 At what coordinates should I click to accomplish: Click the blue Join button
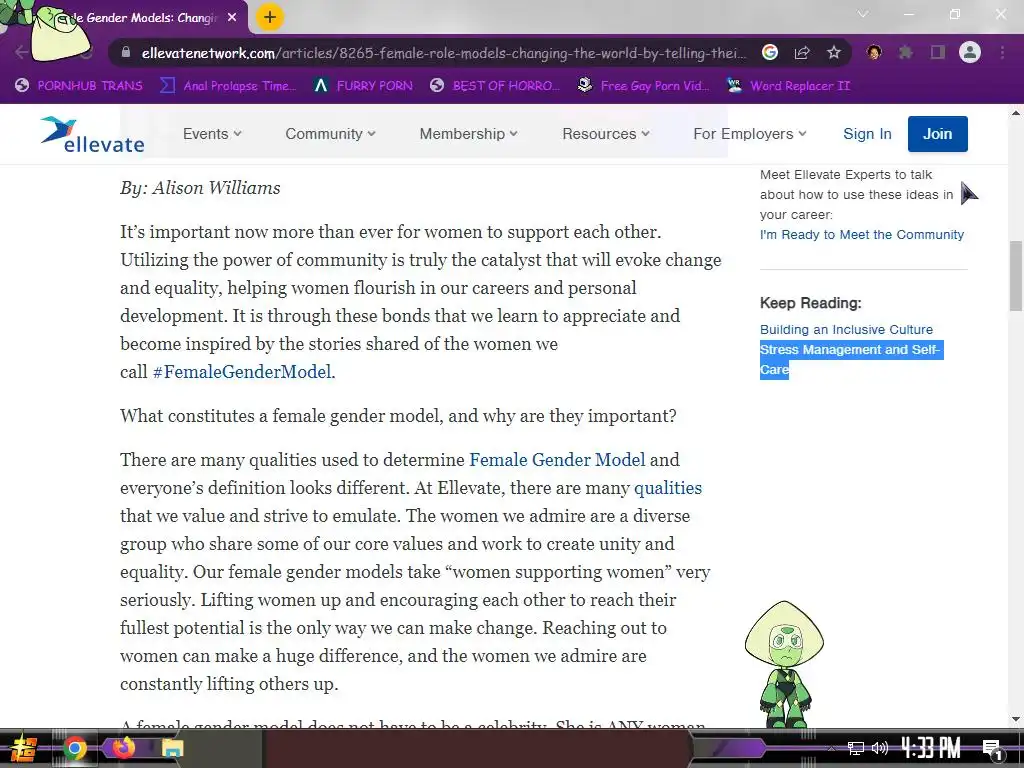(x=938, y=134)
